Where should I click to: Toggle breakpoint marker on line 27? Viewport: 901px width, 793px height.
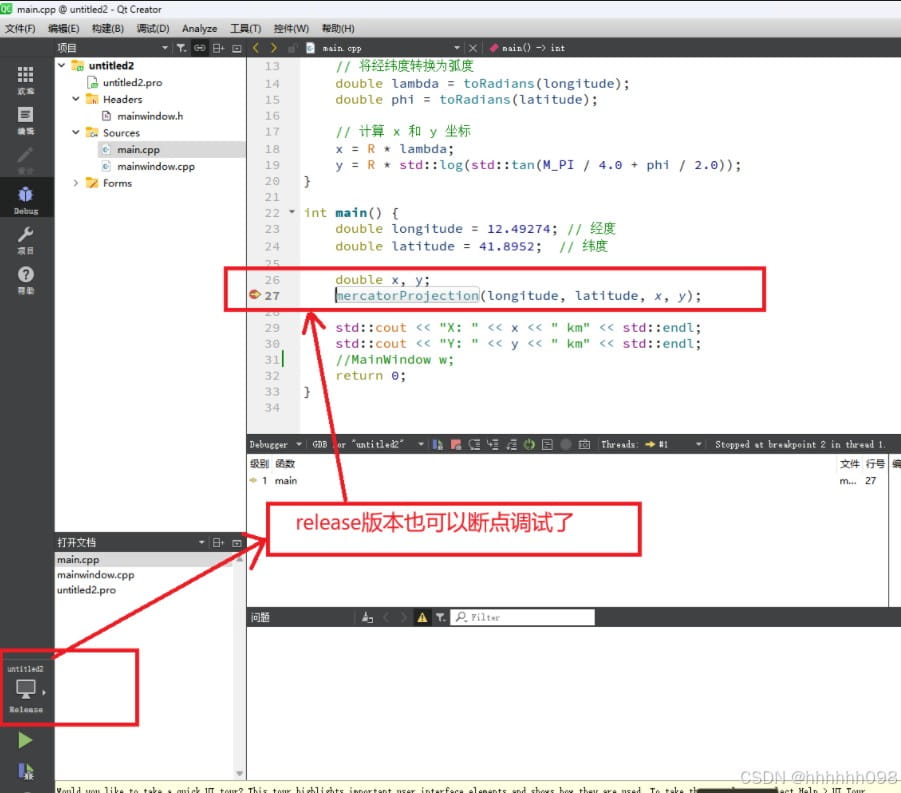point(255,296)
